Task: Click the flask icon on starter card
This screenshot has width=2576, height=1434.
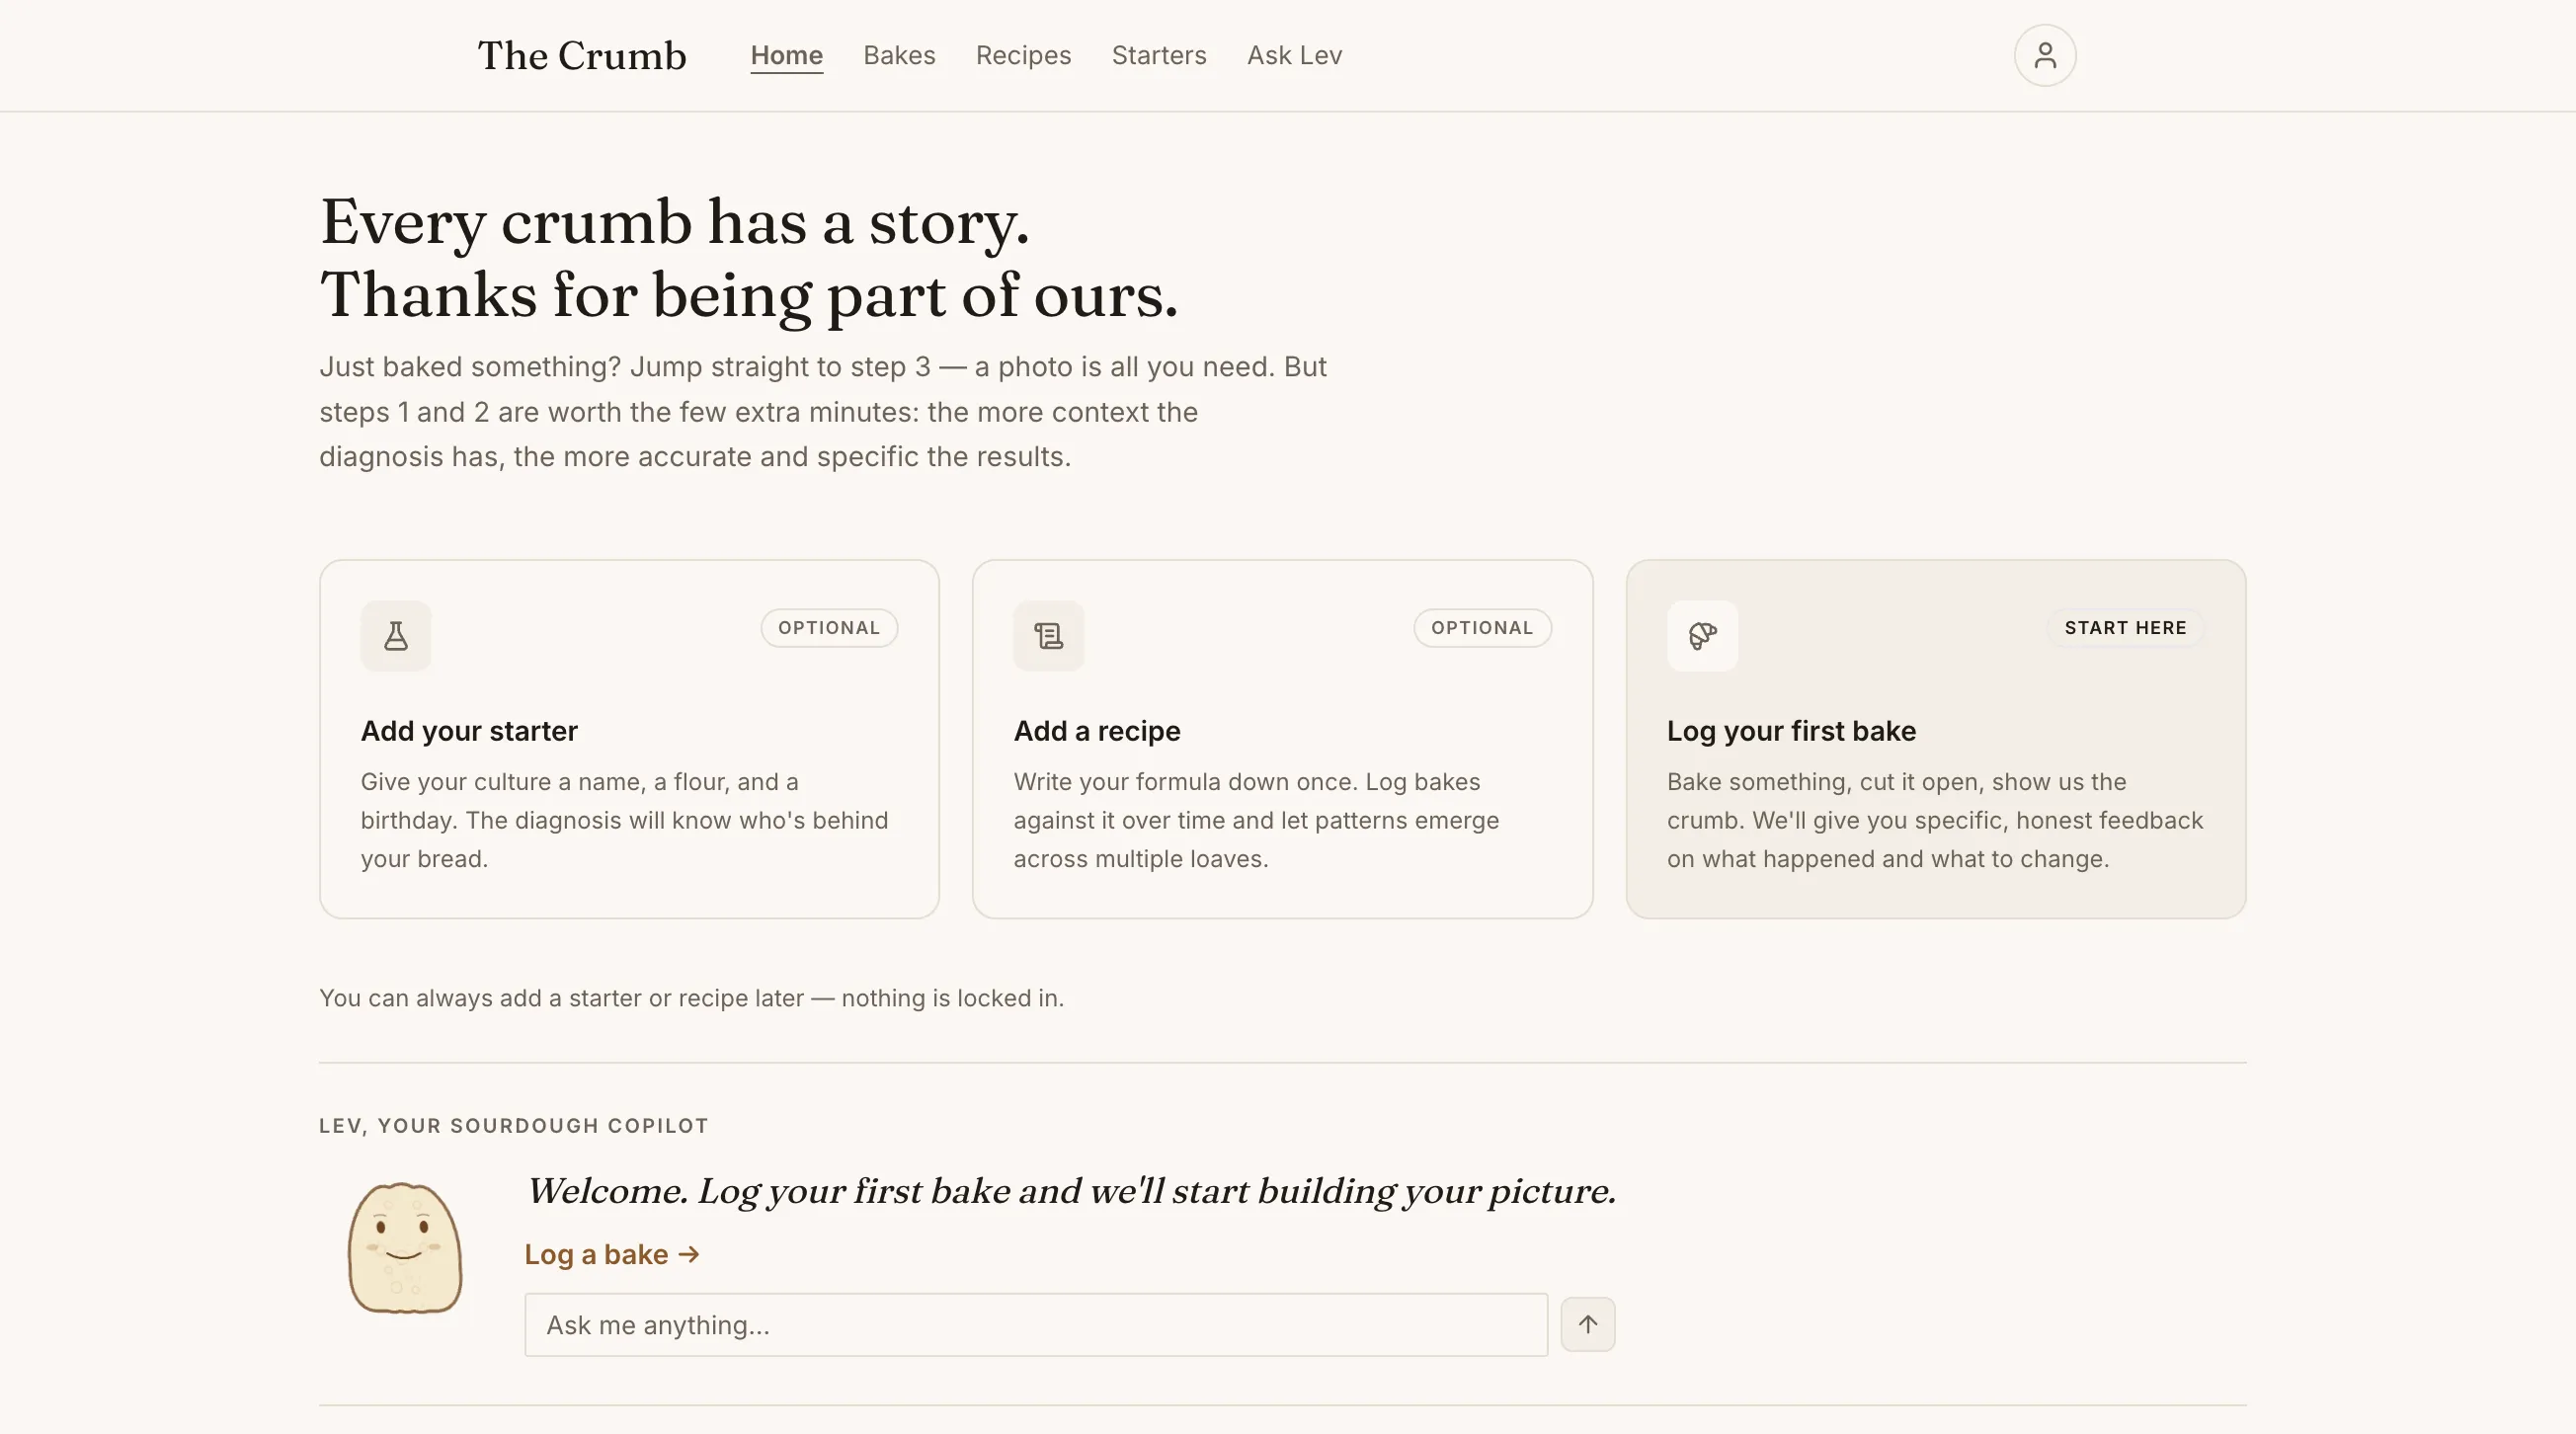Action: [x=396, y=636]
